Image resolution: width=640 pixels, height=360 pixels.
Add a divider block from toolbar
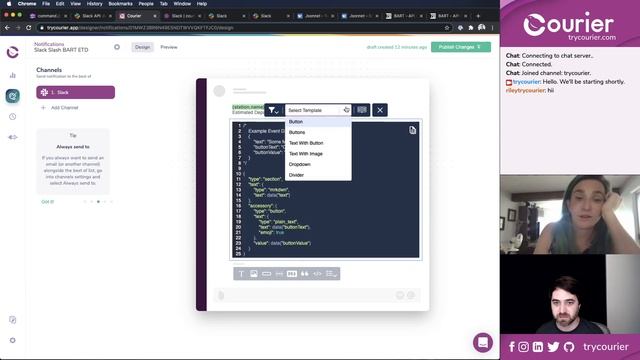click(279, 273)
